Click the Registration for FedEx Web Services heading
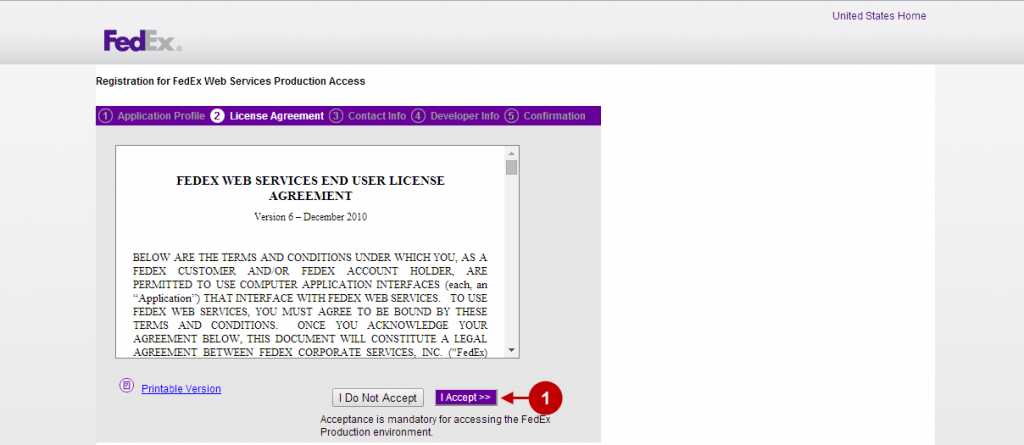Image resolution: width=1024 pixels, height=445 pixels. pyautogui.click(x=231, y=82)
